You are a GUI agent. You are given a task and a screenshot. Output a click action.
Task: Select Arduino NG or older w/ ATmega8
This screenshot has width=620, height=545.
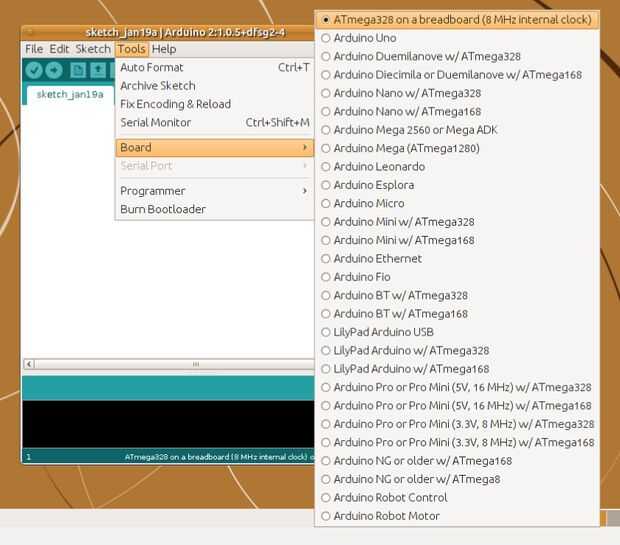457,479
